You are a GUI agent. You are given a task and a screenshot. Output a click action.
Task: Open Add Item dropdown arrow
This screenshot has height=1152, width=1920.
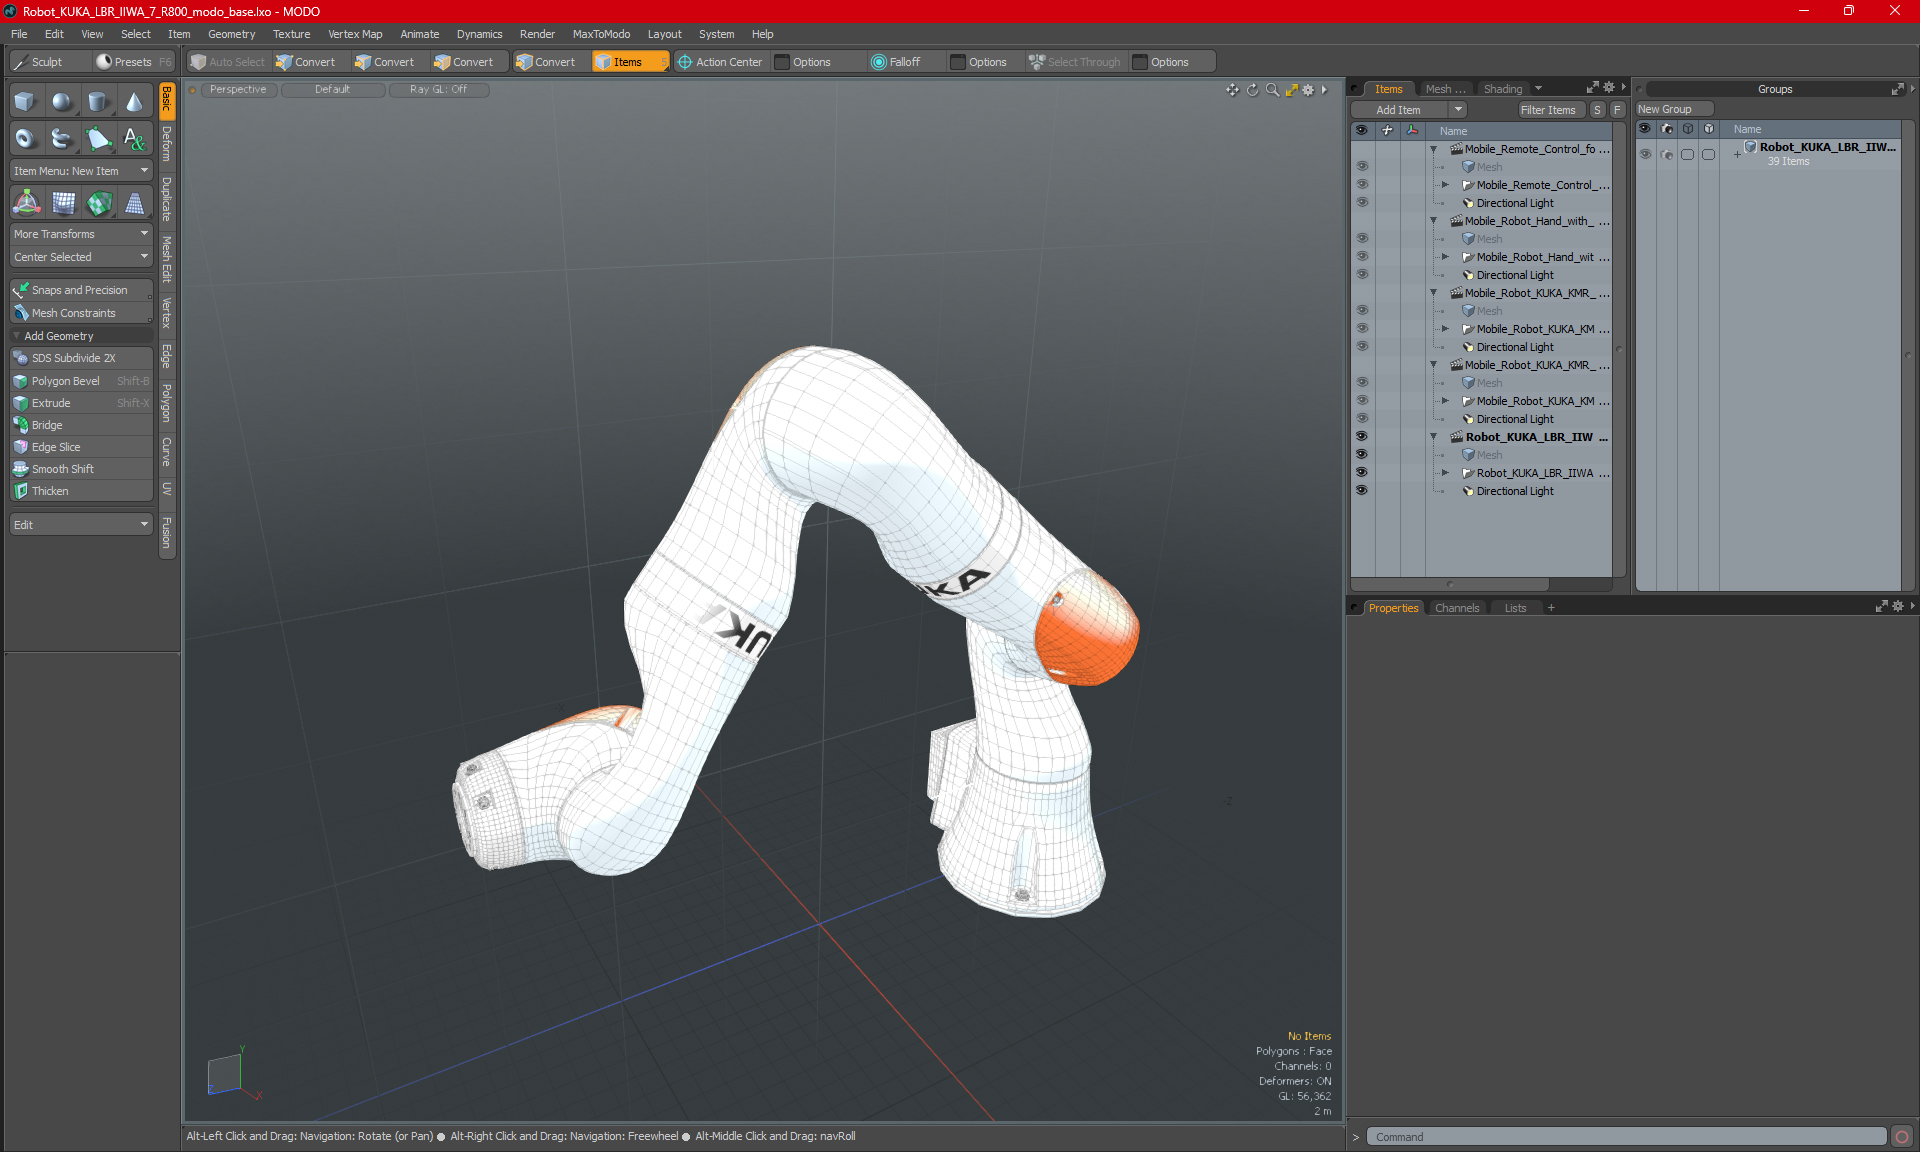pyautogui.click(x=1458, y=110)
